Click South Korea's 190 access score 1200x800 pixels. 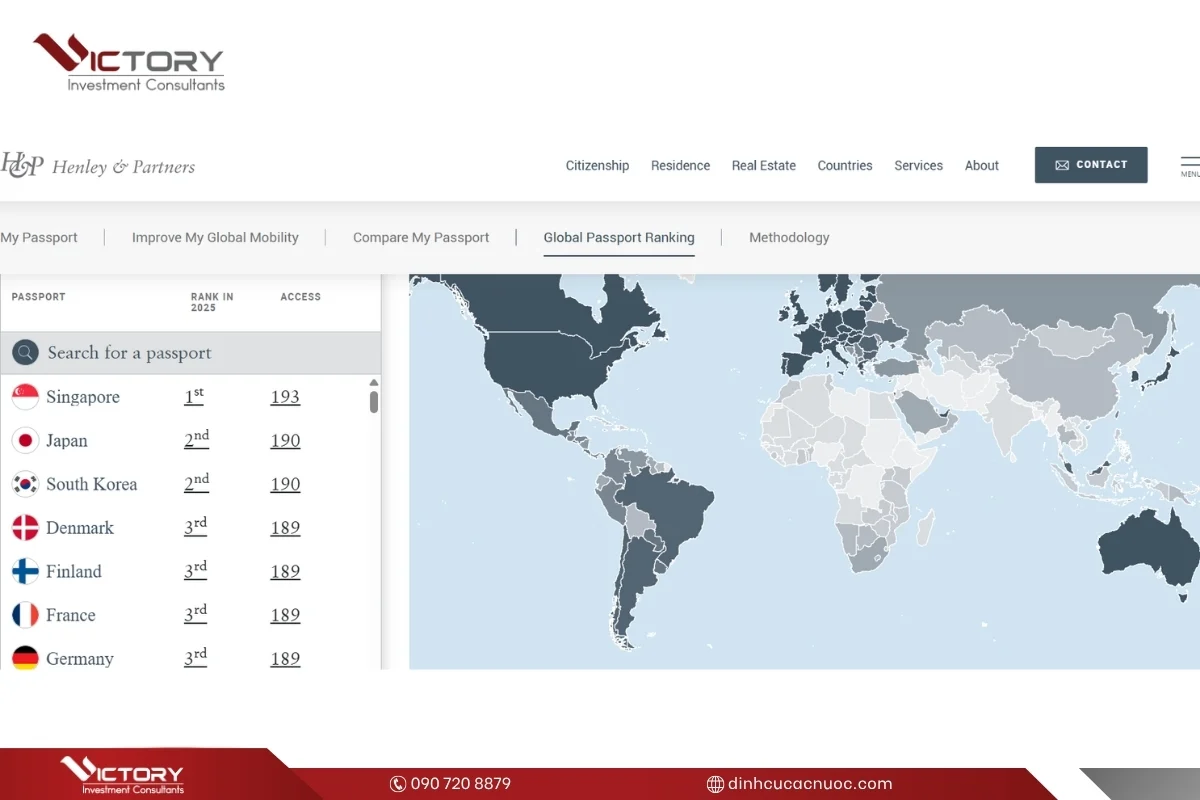tap(285, 484)
